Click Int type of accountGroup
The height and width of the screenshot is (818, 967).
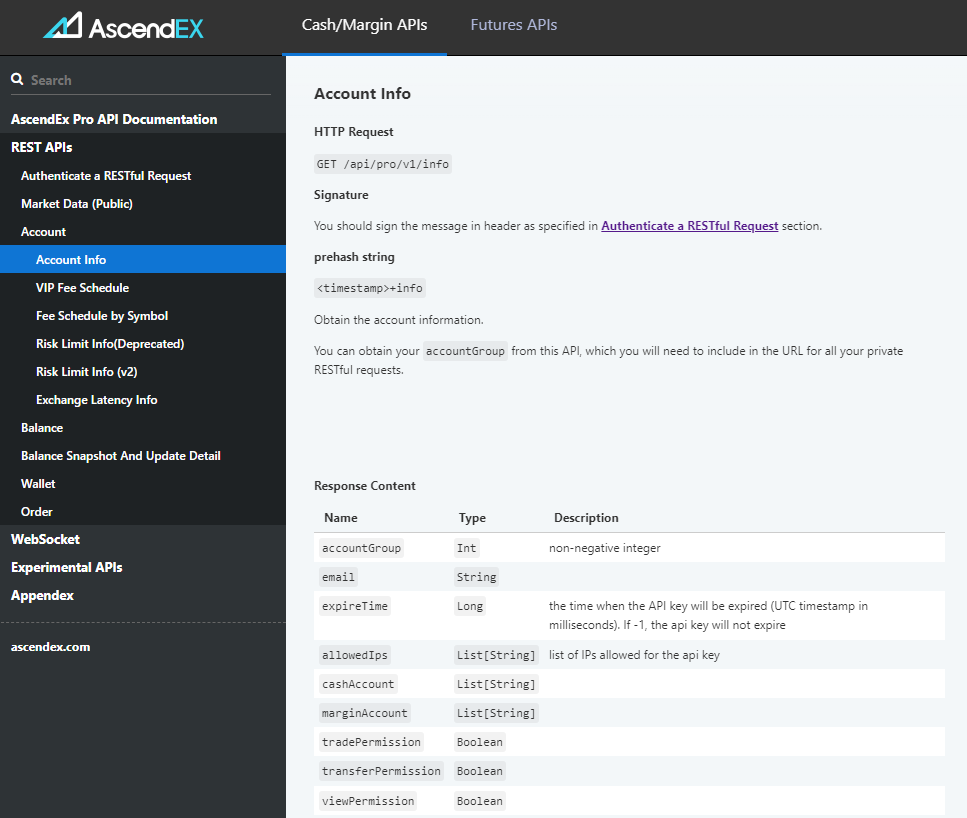tap(466, 548)
